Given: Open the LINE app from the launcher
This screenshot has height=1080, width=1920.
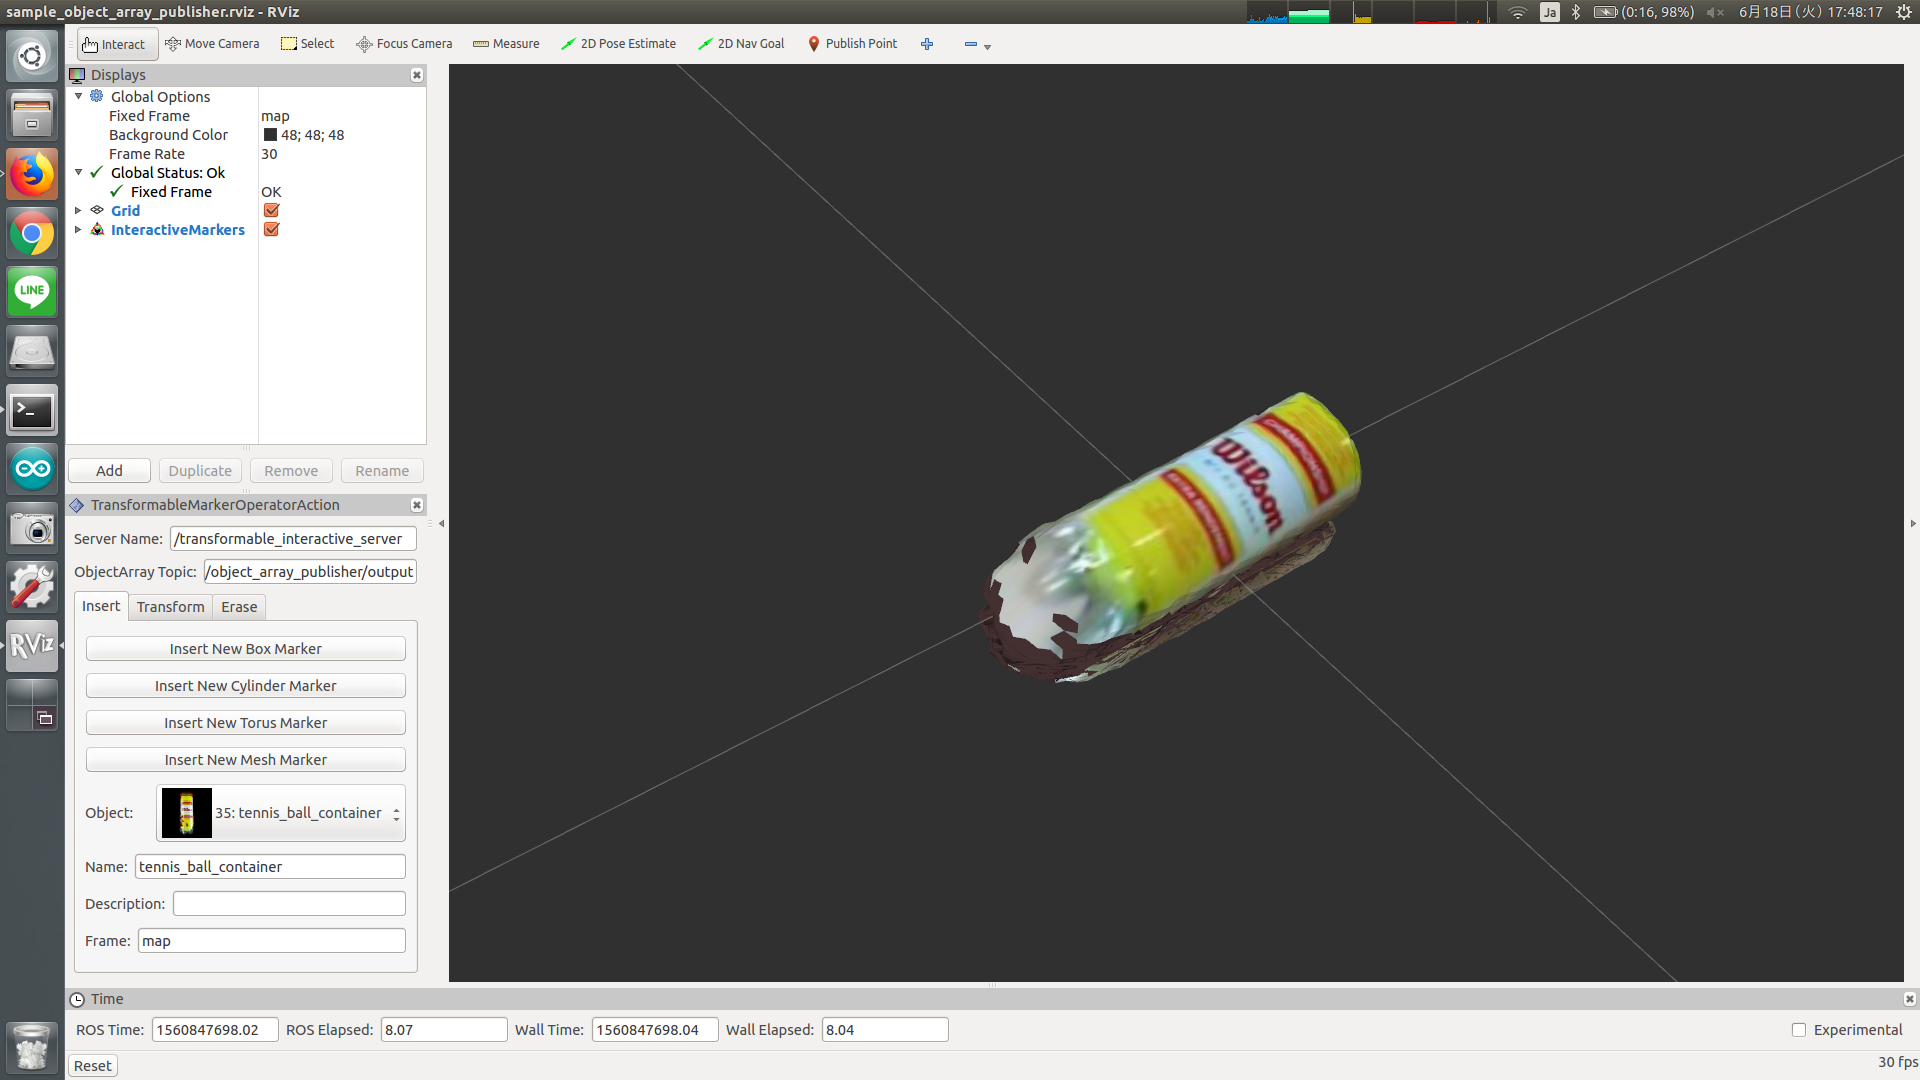Looking at the screenshot, I should pos(32,292).
